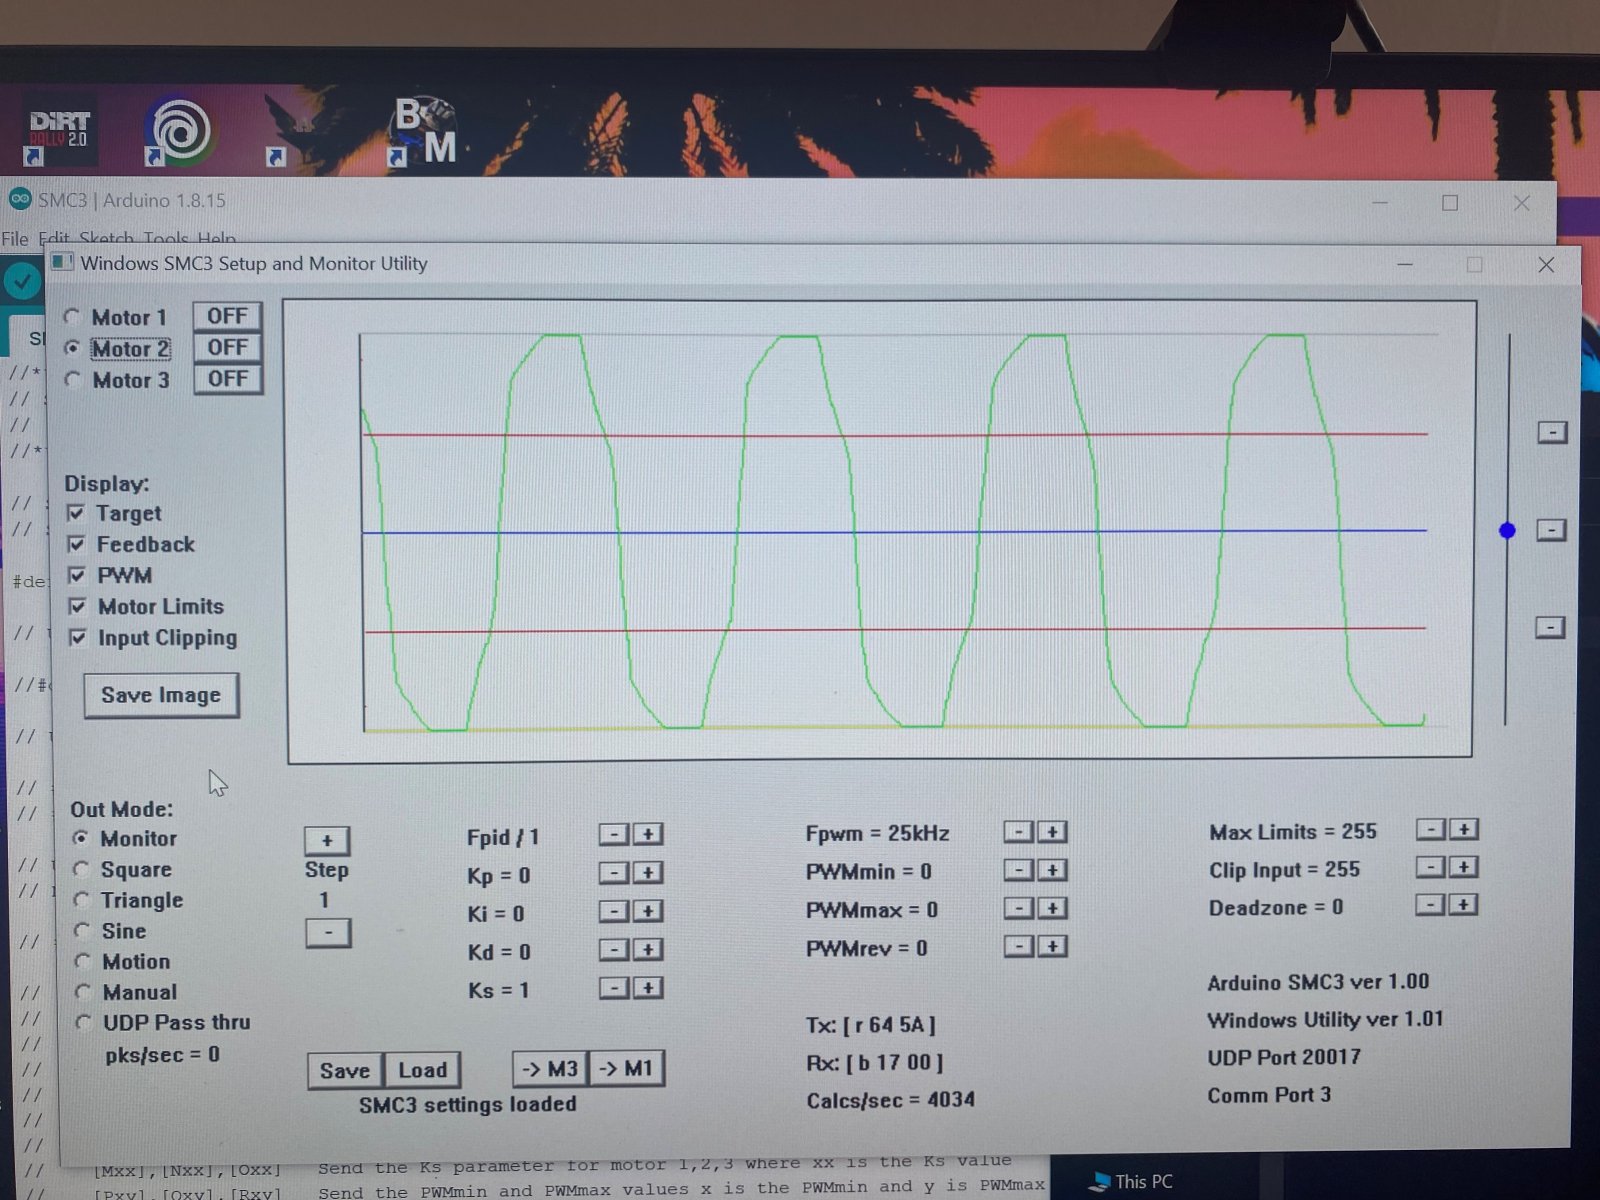Raise the Fpwm frequency
Viewport: 1600px width, 1200px height.
point(1052,832)
